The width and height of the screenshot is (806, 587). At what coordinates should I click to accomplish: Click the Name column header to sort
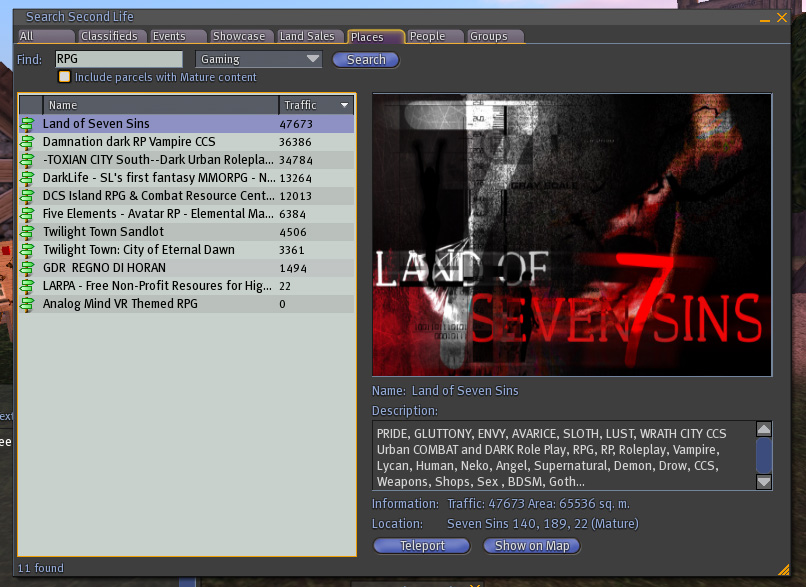pos(160,105)
